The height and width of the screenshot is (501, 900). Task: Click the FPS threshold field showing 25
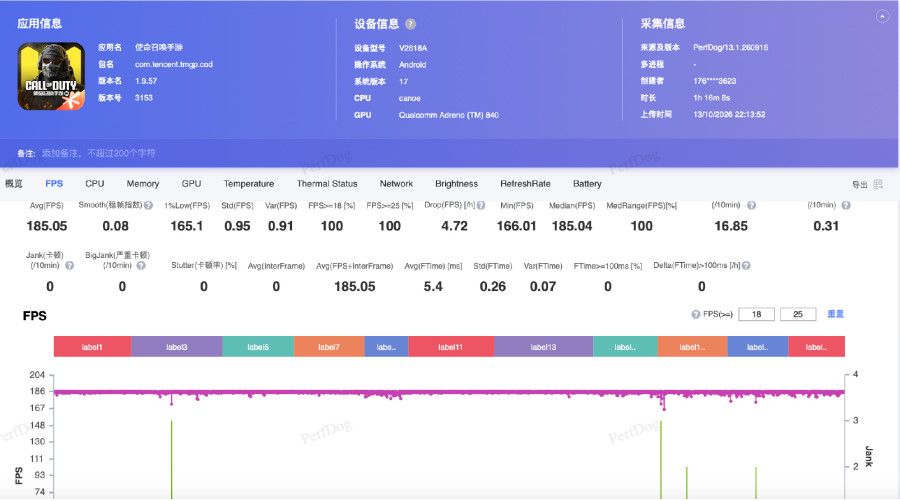pyautogui.click(x=798, y=314)
